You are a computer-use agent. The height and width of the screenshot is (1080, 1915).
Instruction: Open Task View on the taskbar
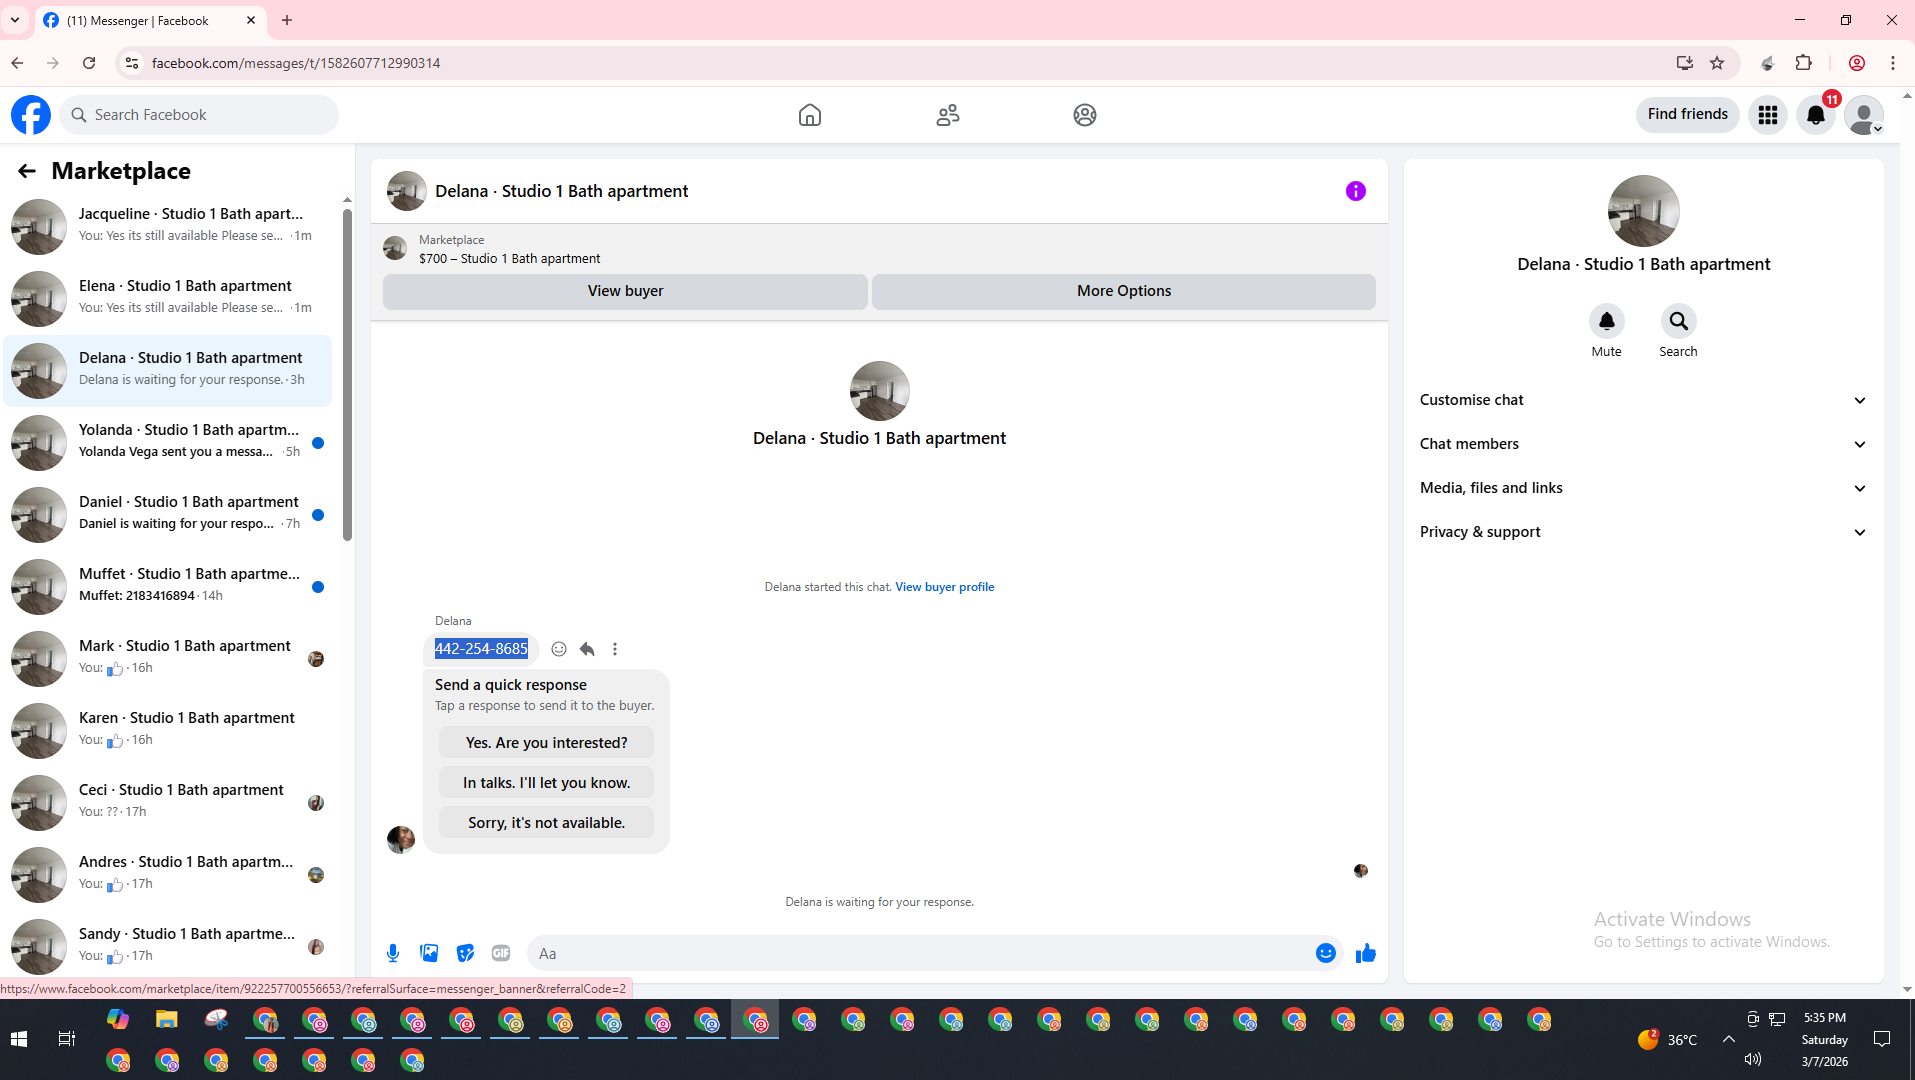point(67,1040)
